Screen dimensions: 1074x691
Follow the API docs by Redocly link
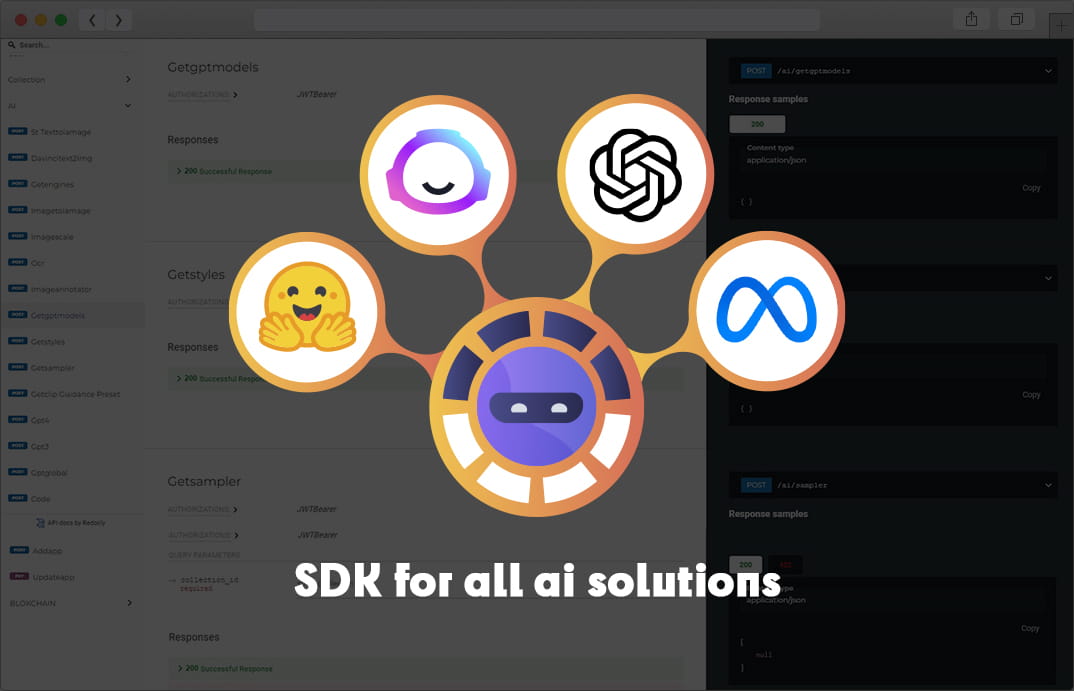[76, 523]
